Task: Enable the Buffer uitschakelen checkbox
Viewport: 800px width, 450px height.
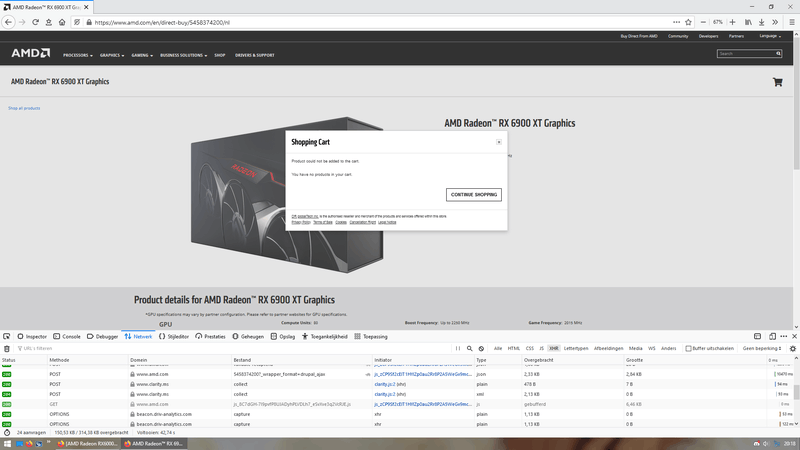Action: [688, 348]
